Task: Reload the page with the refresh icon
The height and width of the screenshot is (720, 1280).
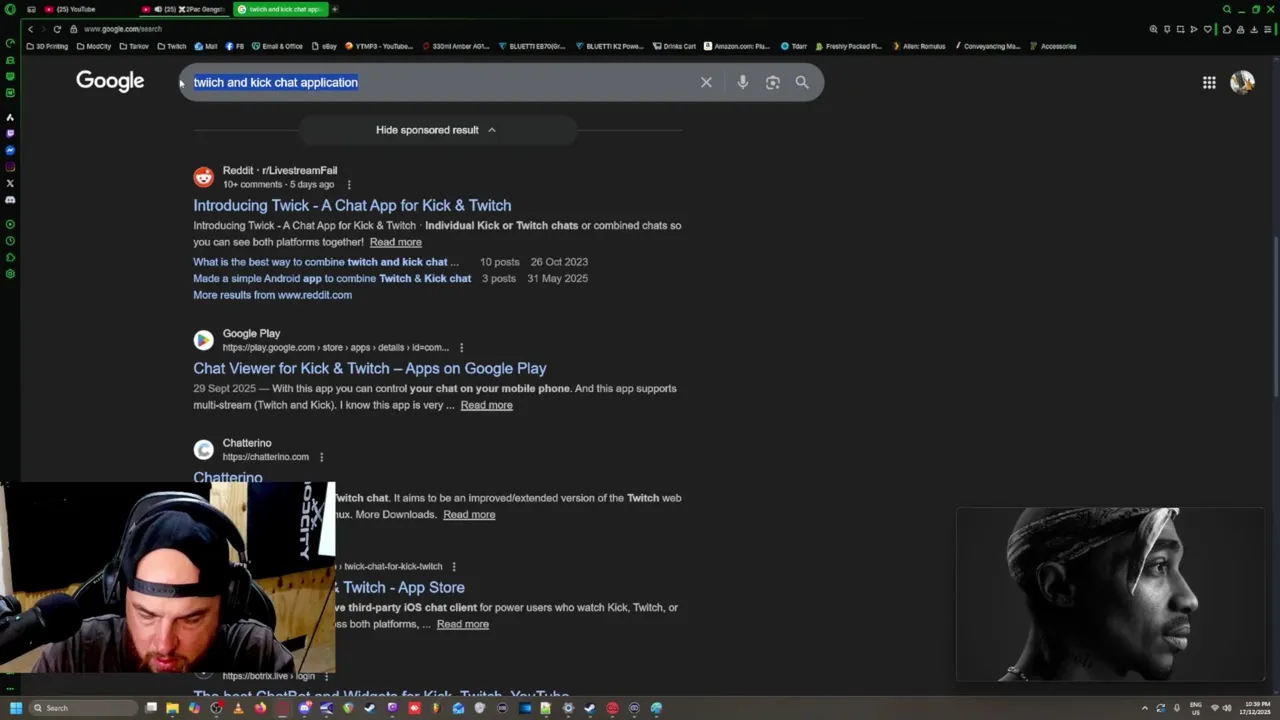Action: pyautogui.click(x=57, y=29)
